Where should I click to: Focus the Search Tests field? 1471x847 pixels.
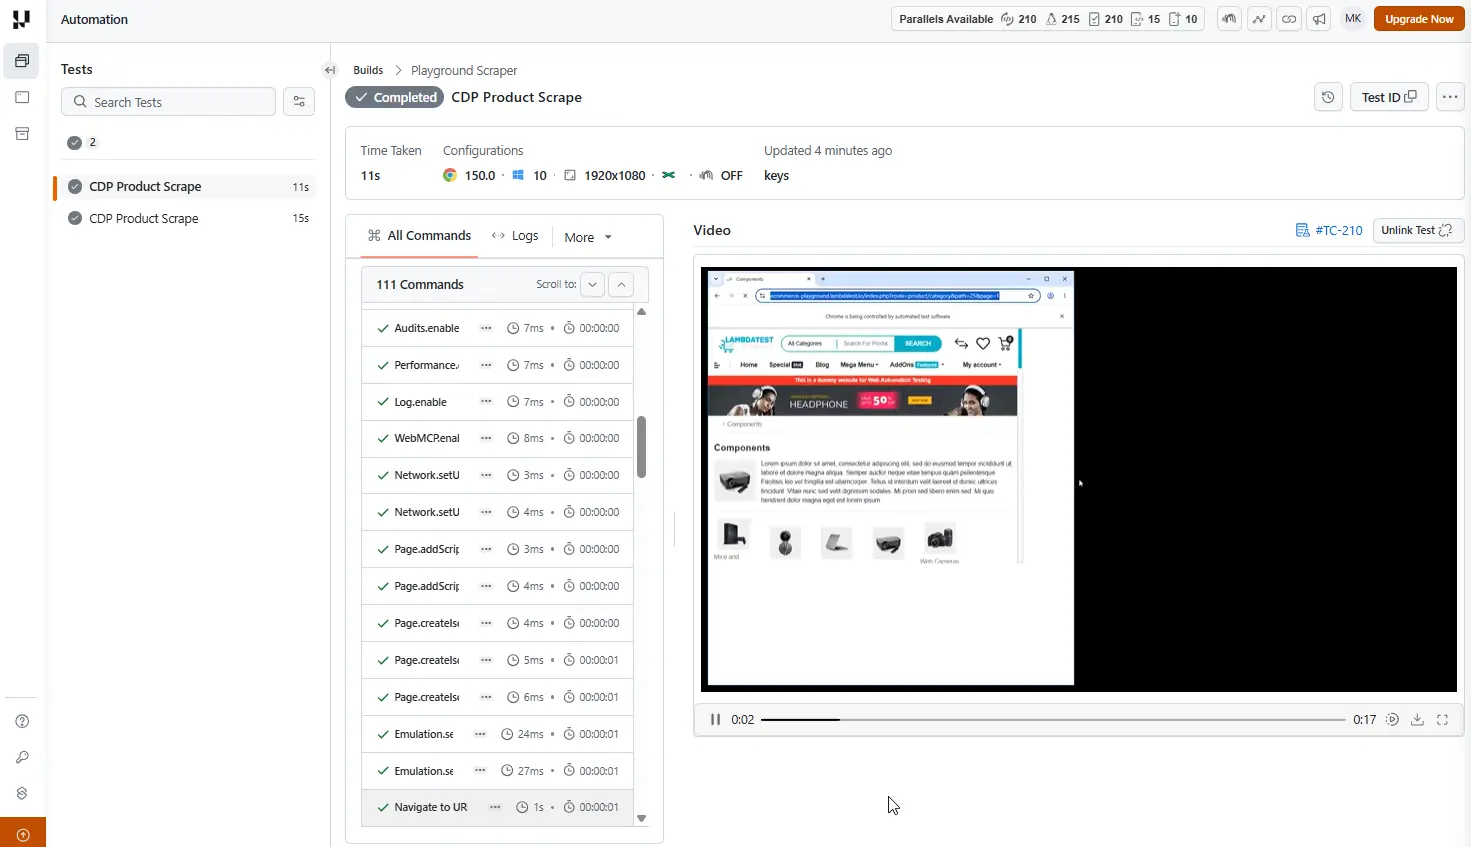tap(168, 102)
